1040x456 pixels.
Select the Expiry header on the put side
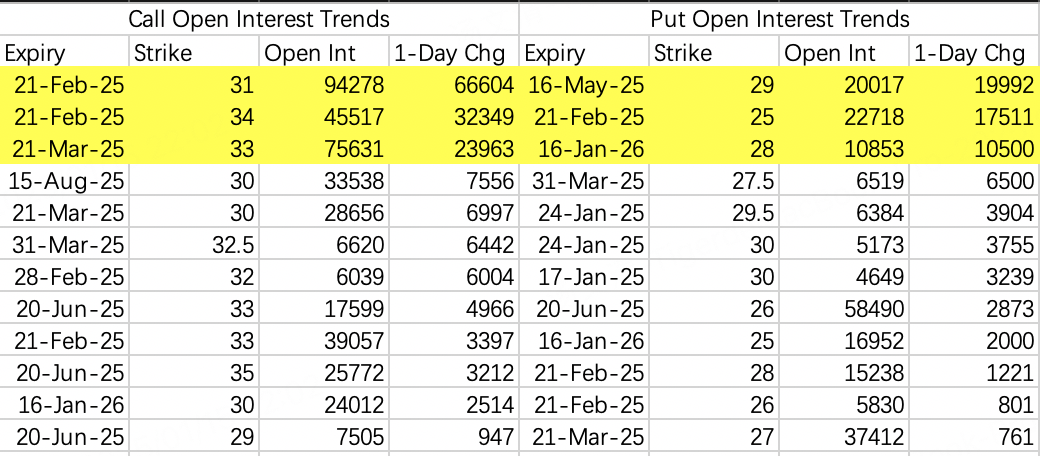(584, 53)
